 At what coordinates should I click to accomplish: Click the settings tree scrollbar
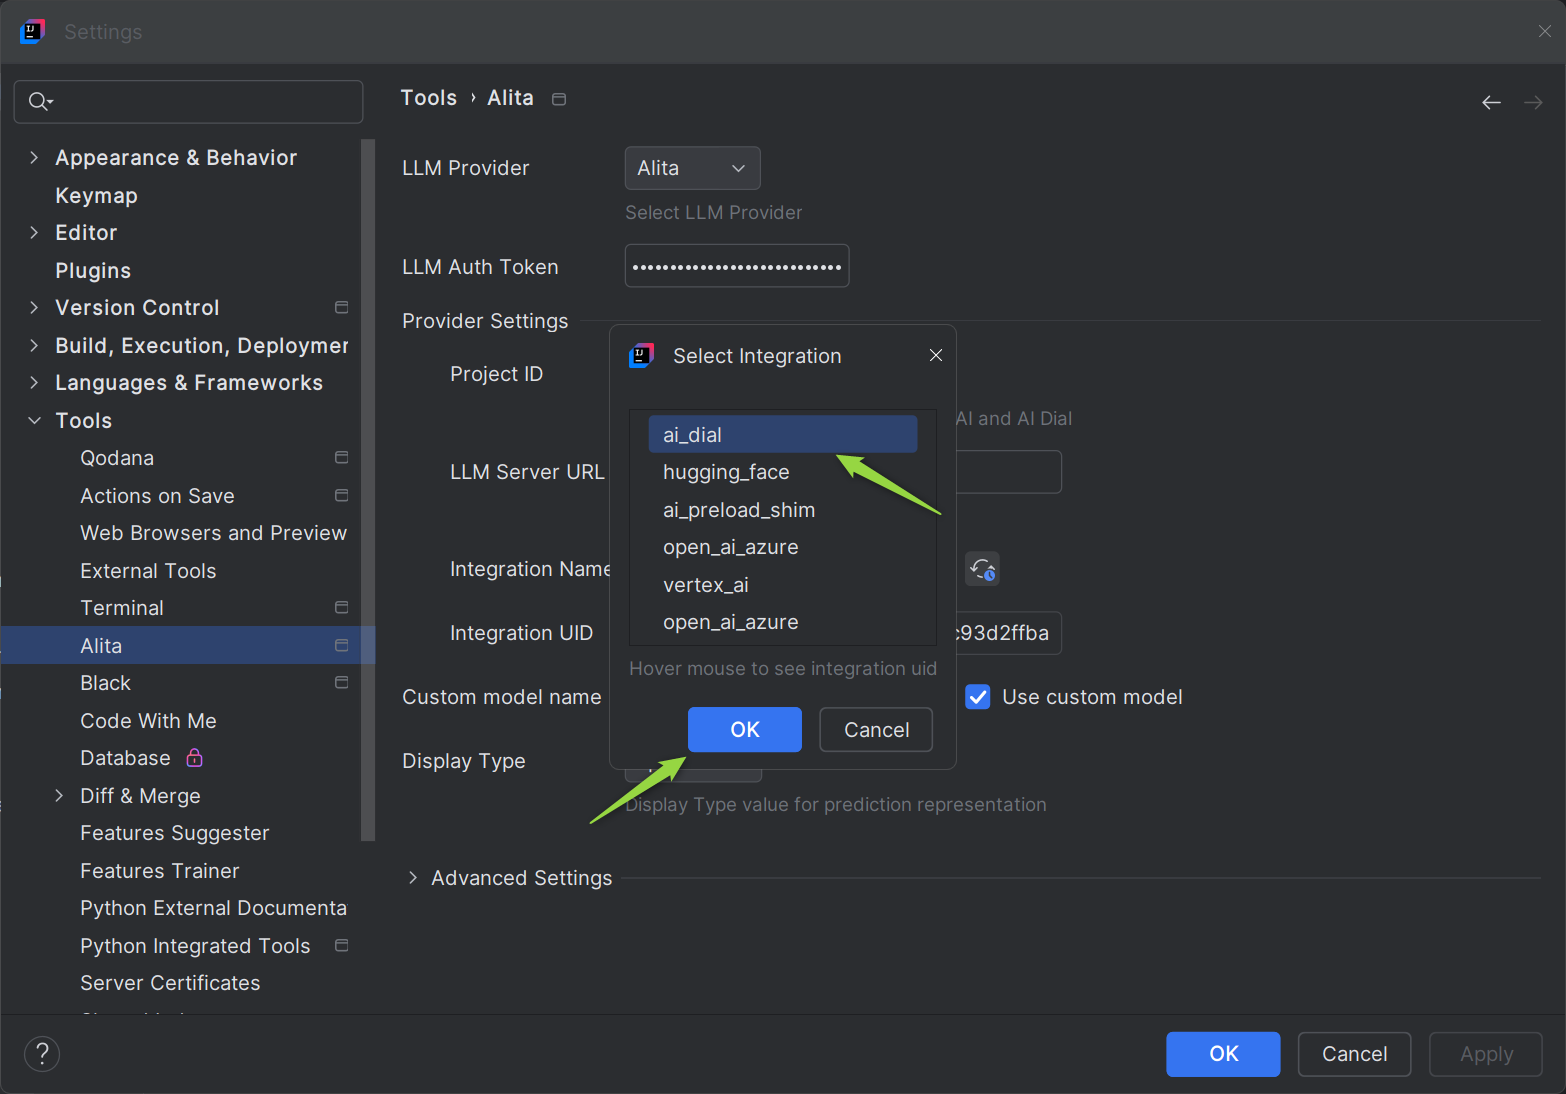367,489
